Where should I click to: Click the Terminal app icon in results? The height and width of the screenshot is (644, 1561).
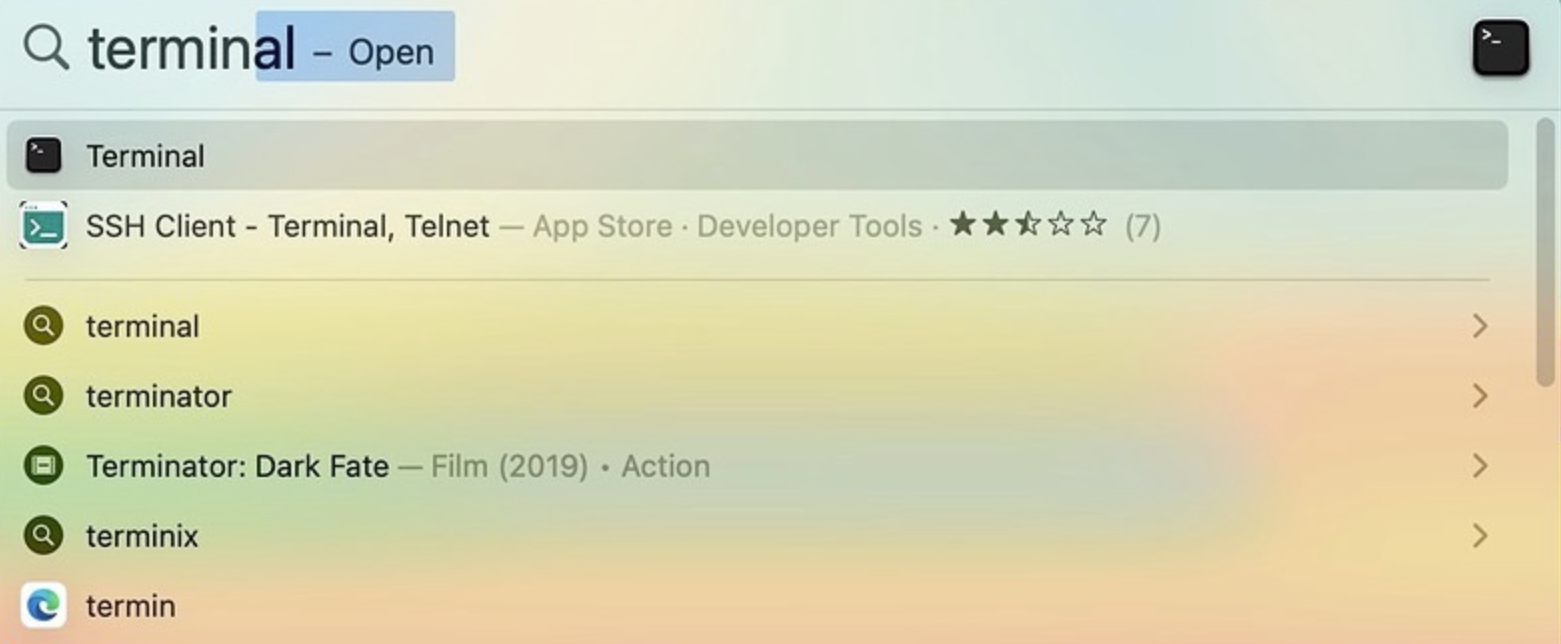pyautogui.click(x=43, y=156)
